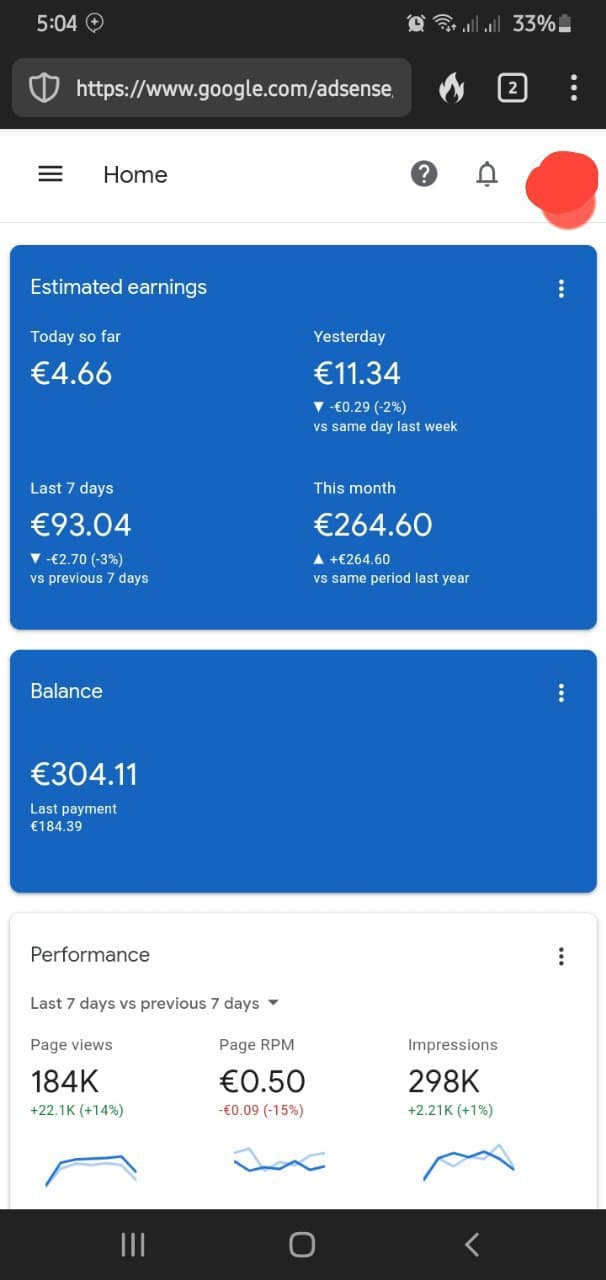Open the hamburger navigation menu
This screenshot has width=606, height=1280.
(50, 174)
